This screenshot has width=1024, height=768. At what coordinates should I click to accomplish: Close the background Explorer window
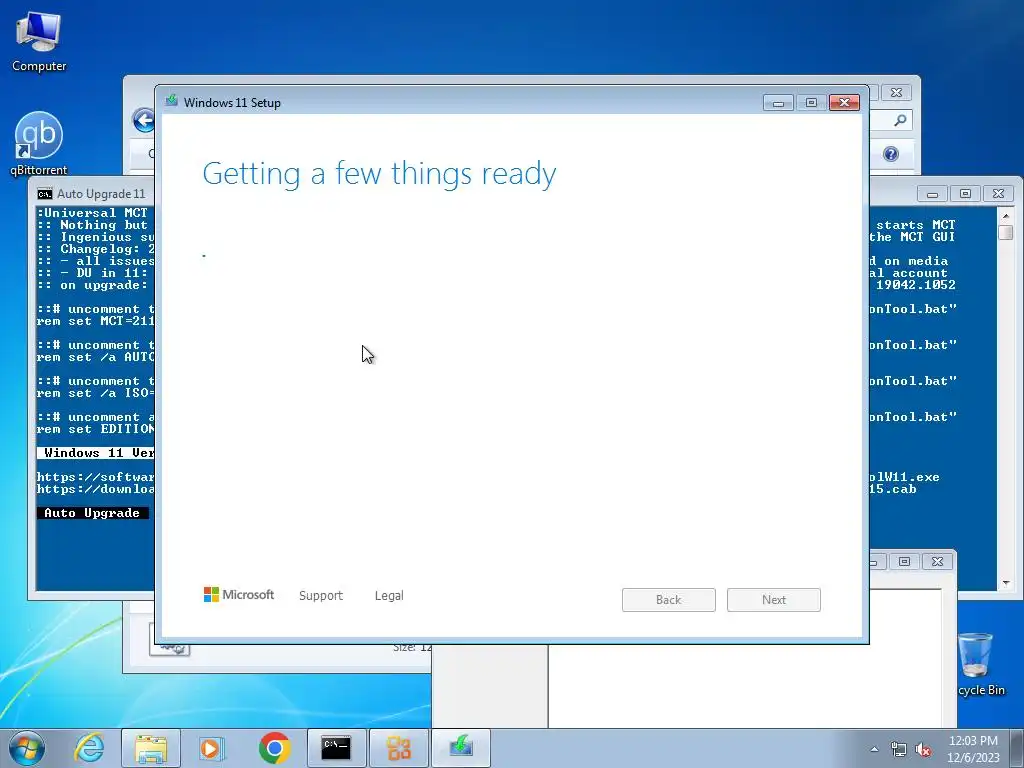[897, 93]
